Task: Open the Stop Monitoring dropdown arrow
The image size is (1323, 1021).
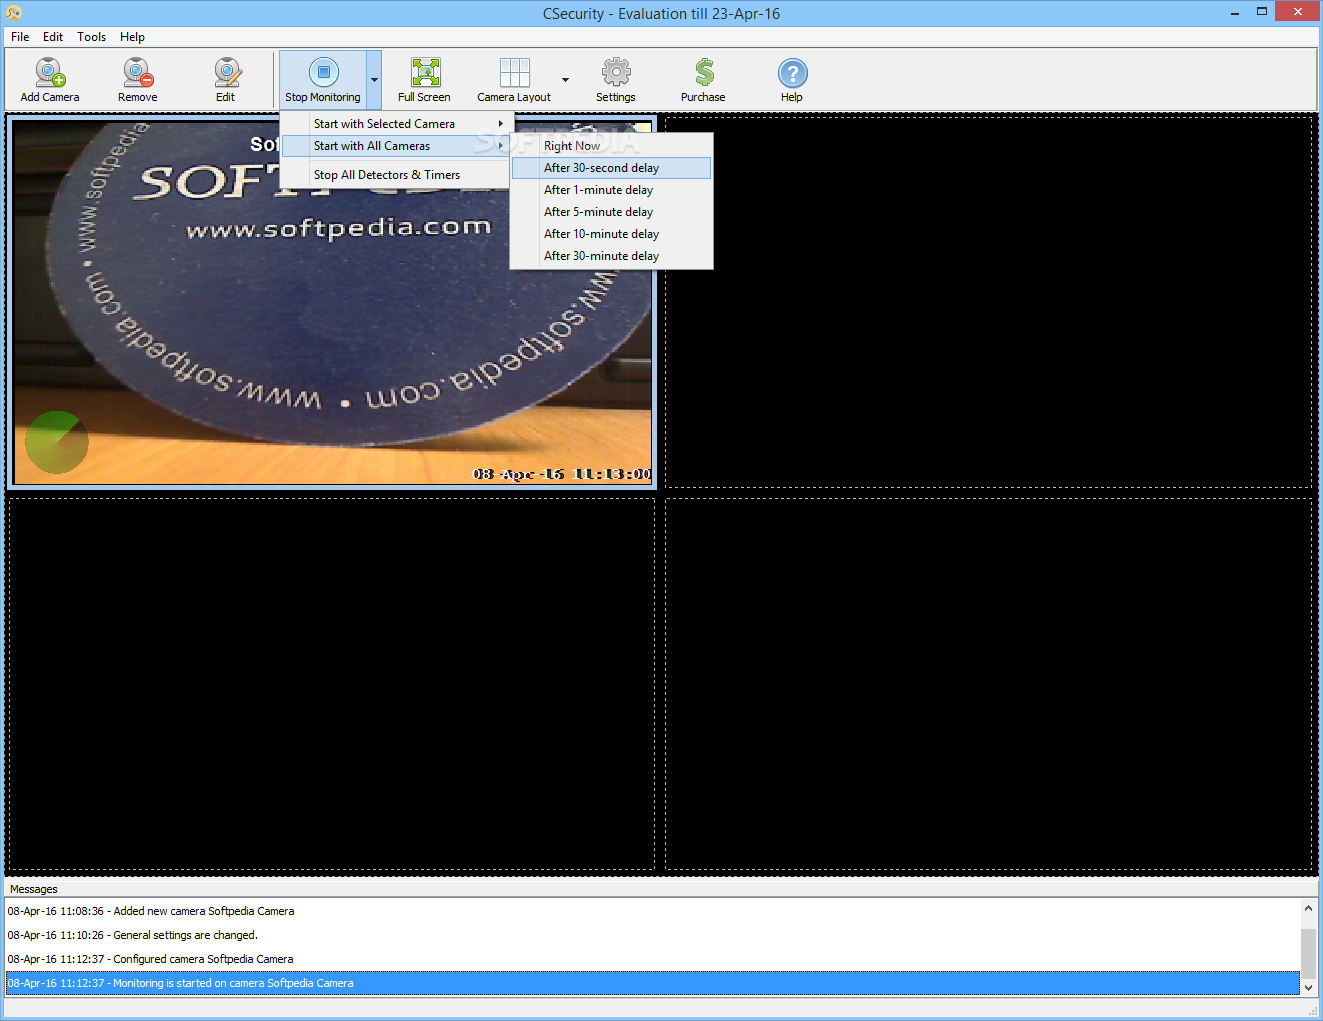Action: [374, 80]
